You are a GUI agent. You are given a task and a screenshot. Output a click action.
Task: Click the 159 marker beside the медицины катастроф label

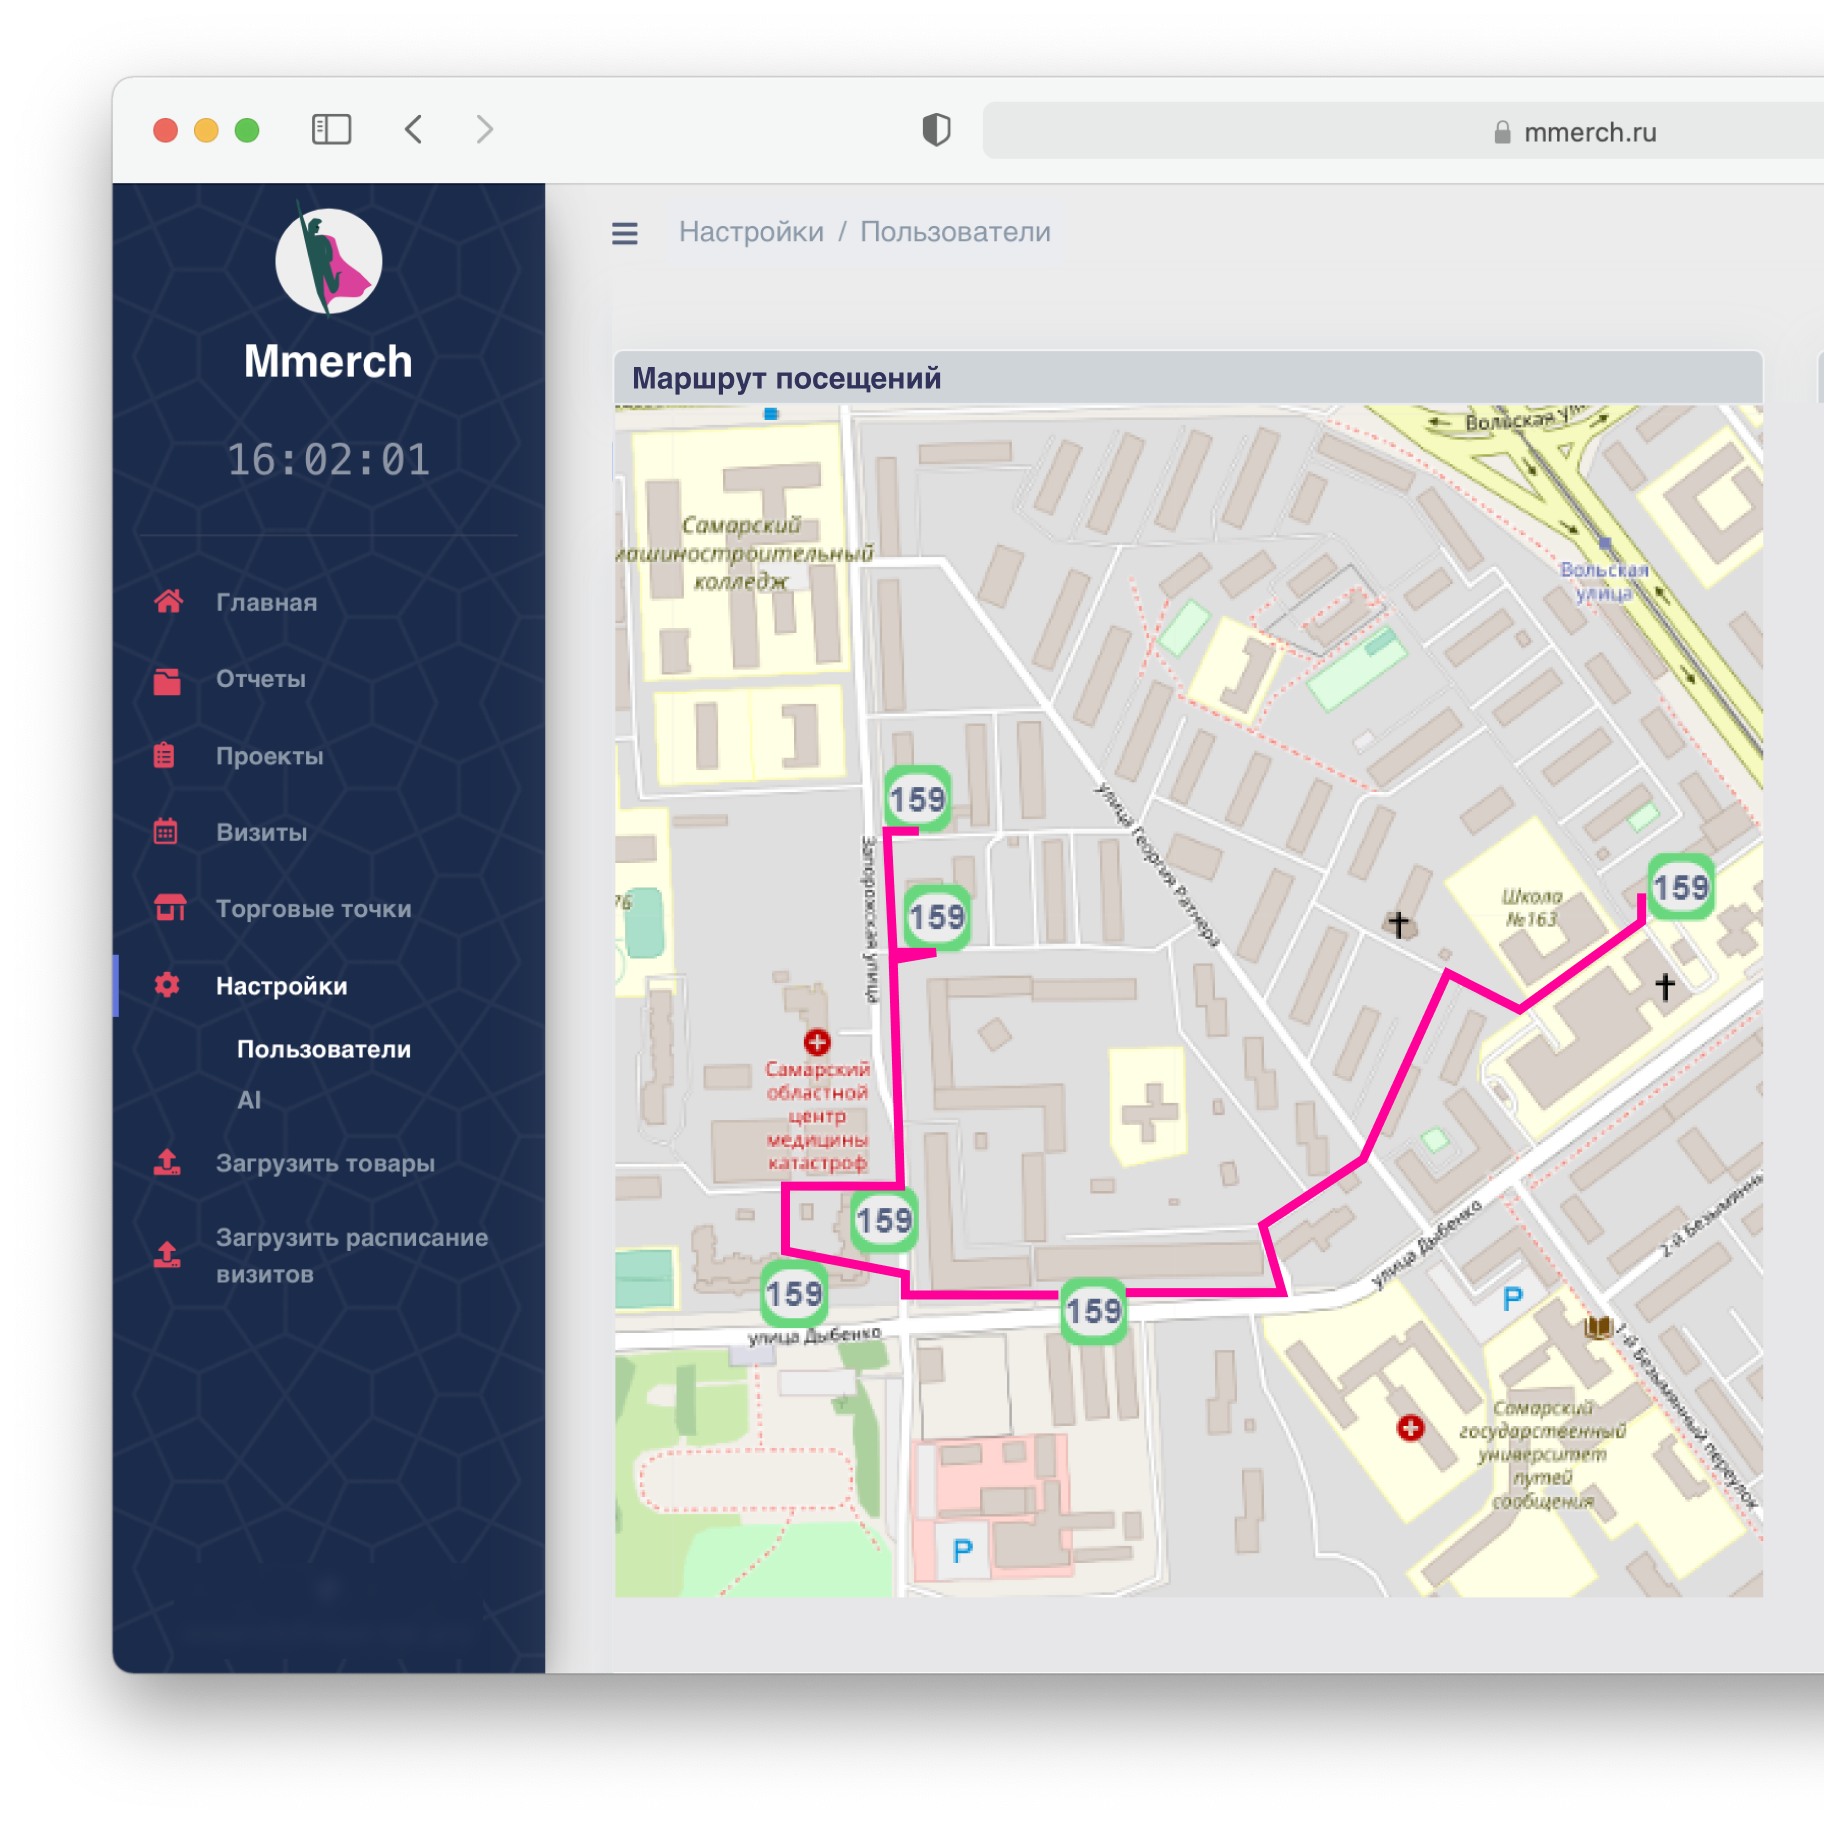[x=884, y=1220]
